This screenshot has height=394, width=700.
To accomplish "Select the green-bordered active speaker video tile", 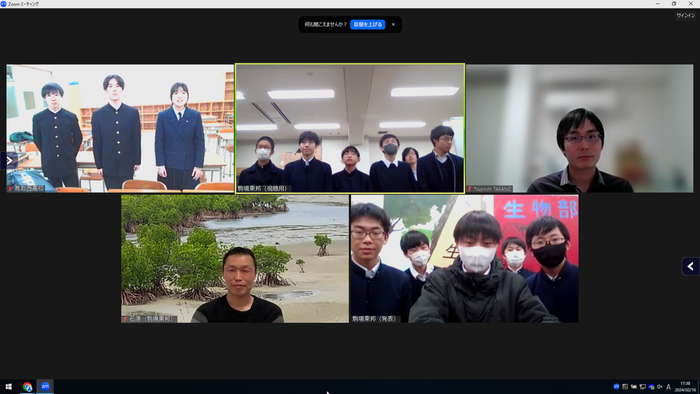I will 350,129.
